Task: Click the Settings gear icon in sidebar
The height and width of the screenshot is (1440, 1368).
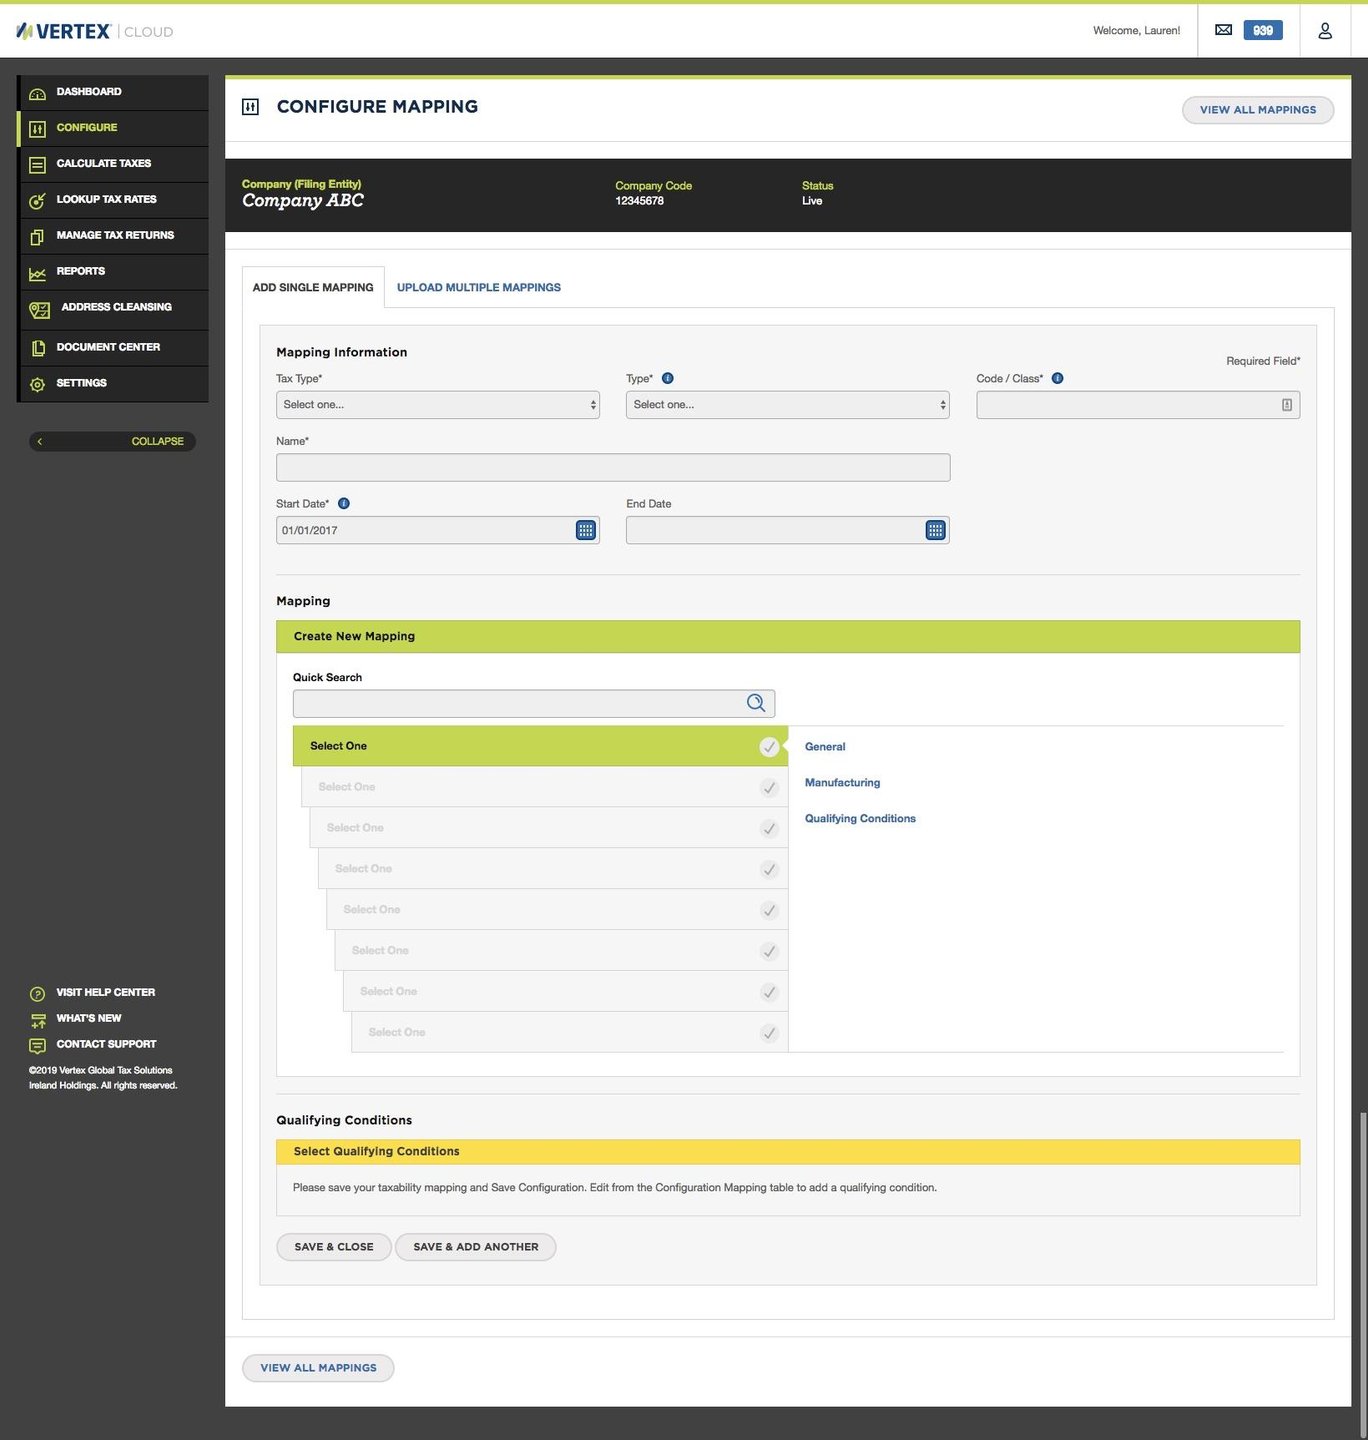Action: (37, 384)
